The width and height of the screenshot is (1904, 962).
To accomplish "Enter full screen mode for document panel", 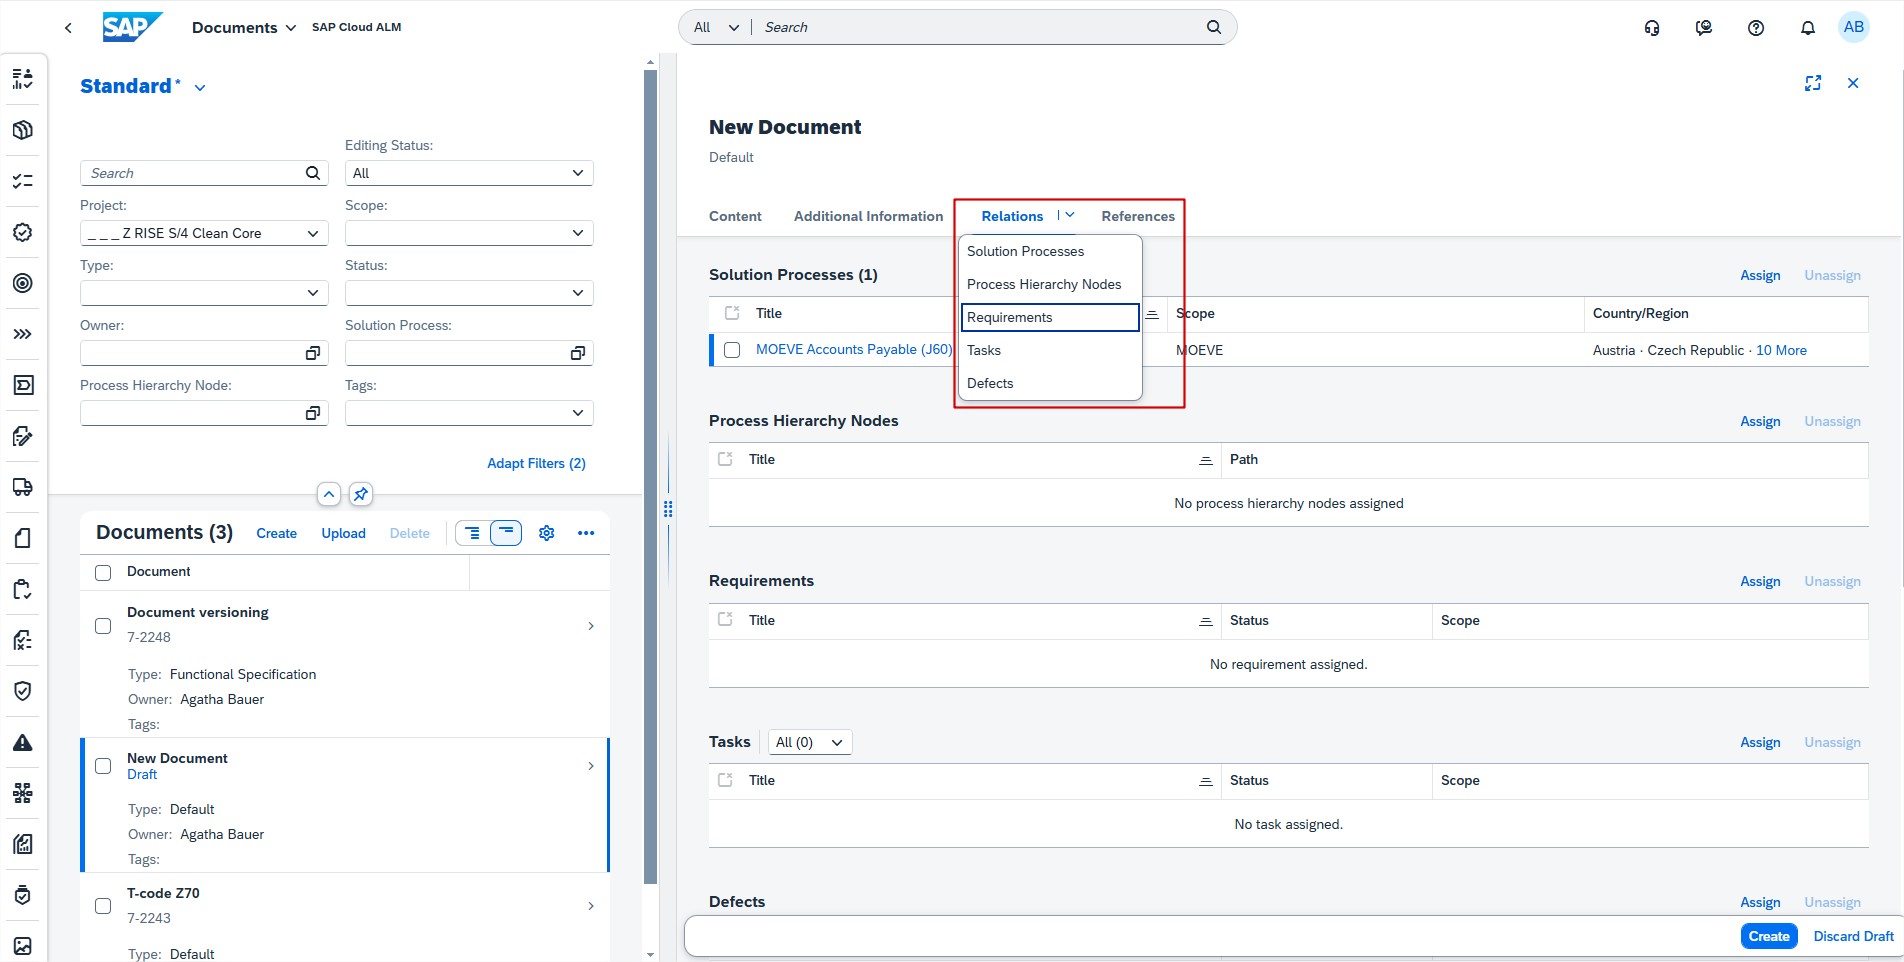I will [1812, 83].
